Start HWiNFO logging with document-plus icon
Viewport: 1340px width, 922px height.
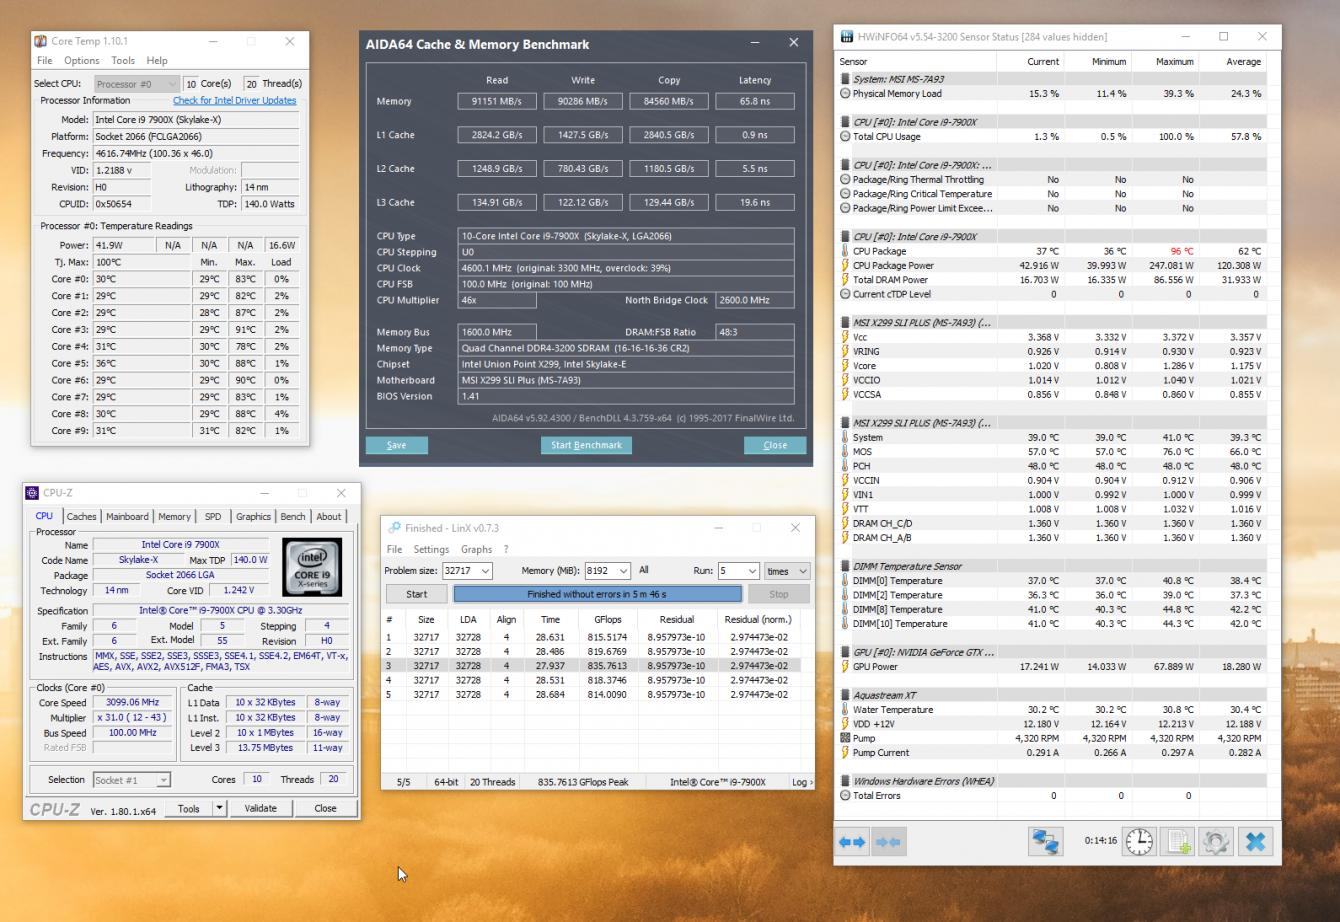click(1178, 842)
